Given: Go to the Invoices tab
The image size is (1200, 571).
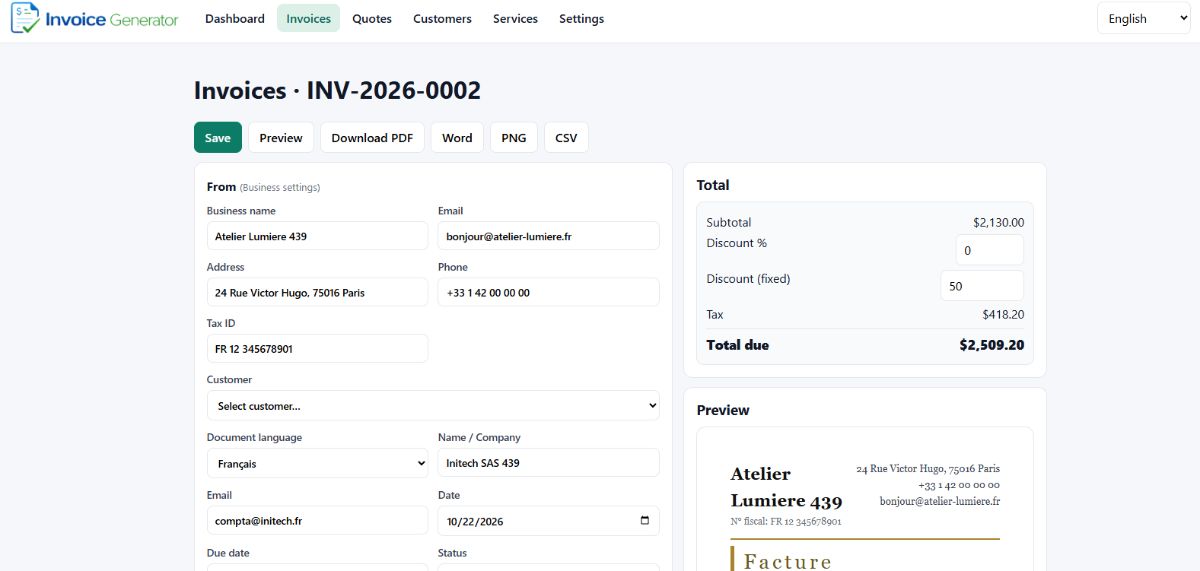Looking at the screenshot, I should pos(308,18).
